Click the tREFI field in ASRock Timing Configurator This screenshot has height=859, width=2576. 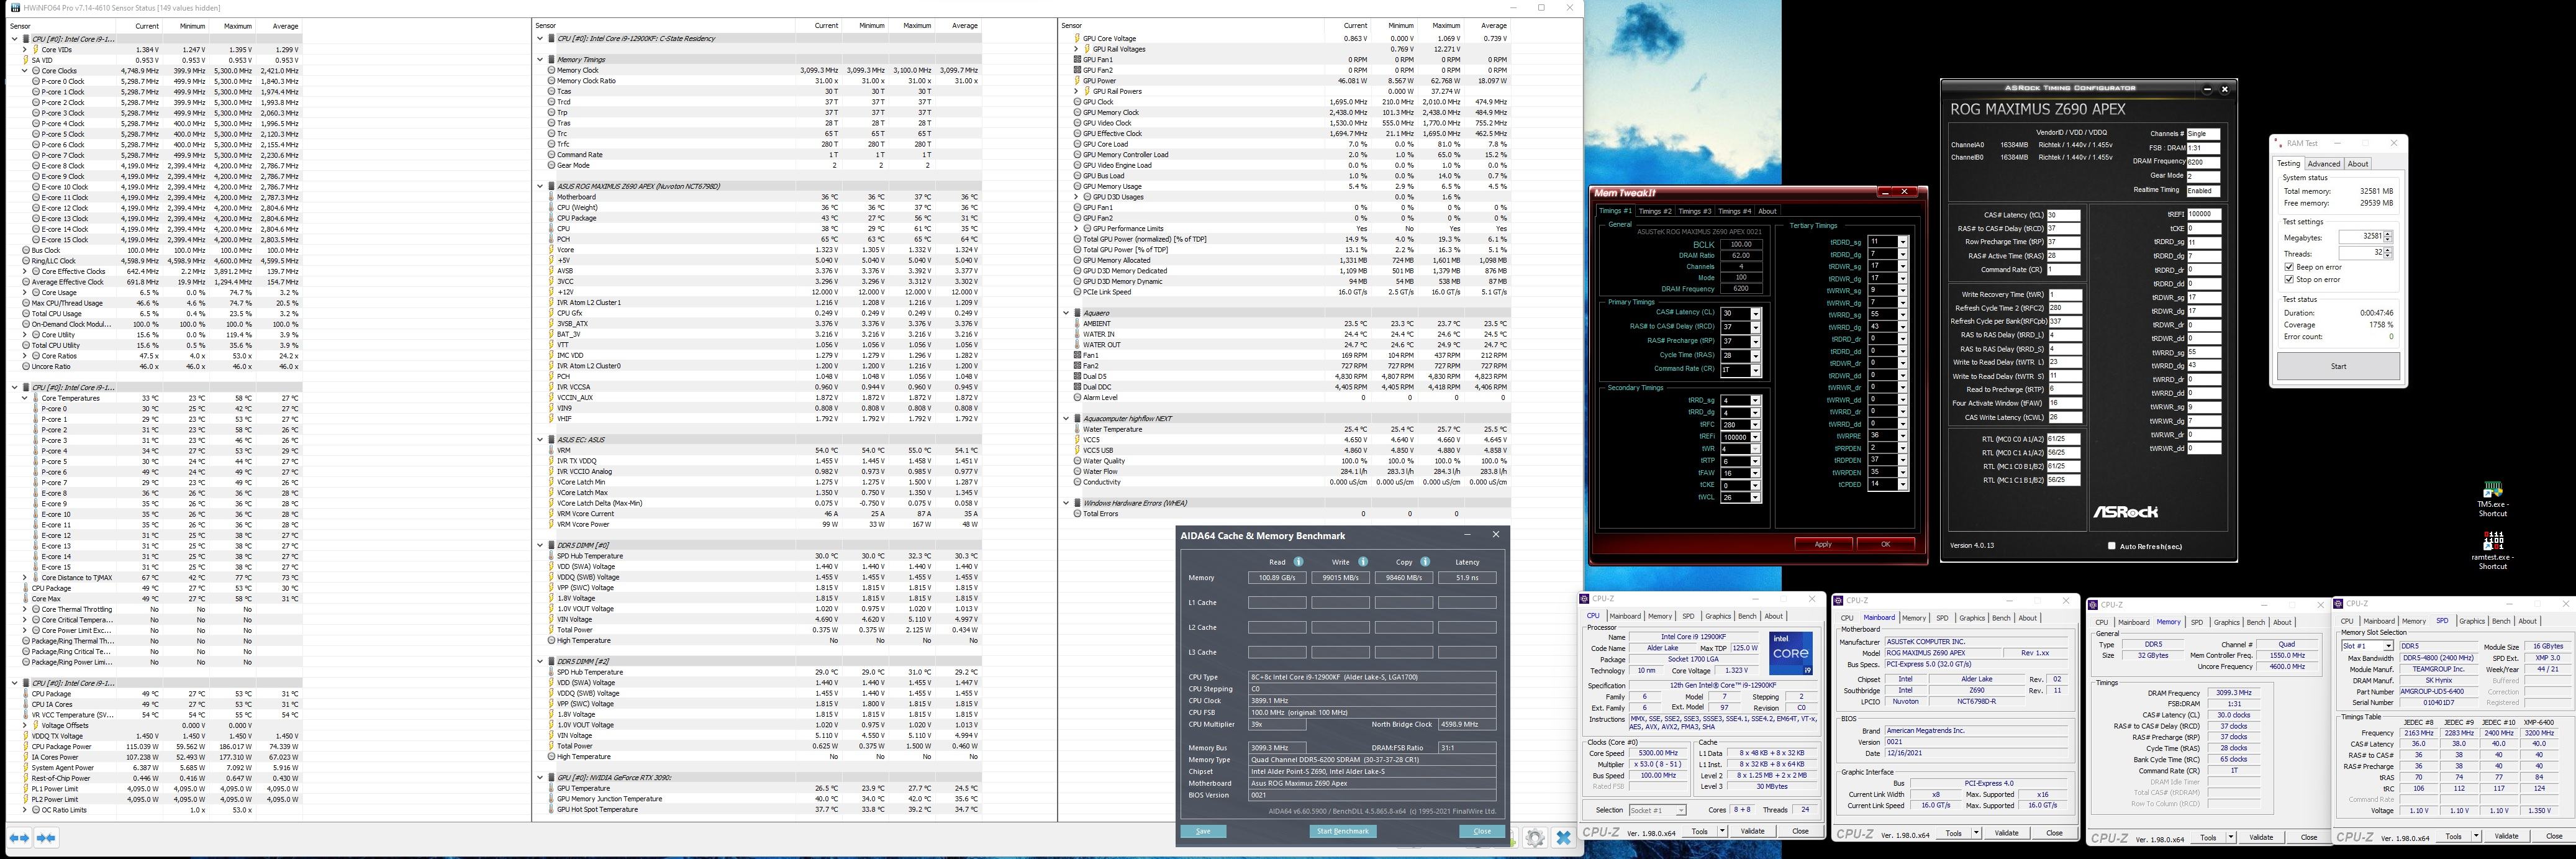click(x=2203, y=214)
